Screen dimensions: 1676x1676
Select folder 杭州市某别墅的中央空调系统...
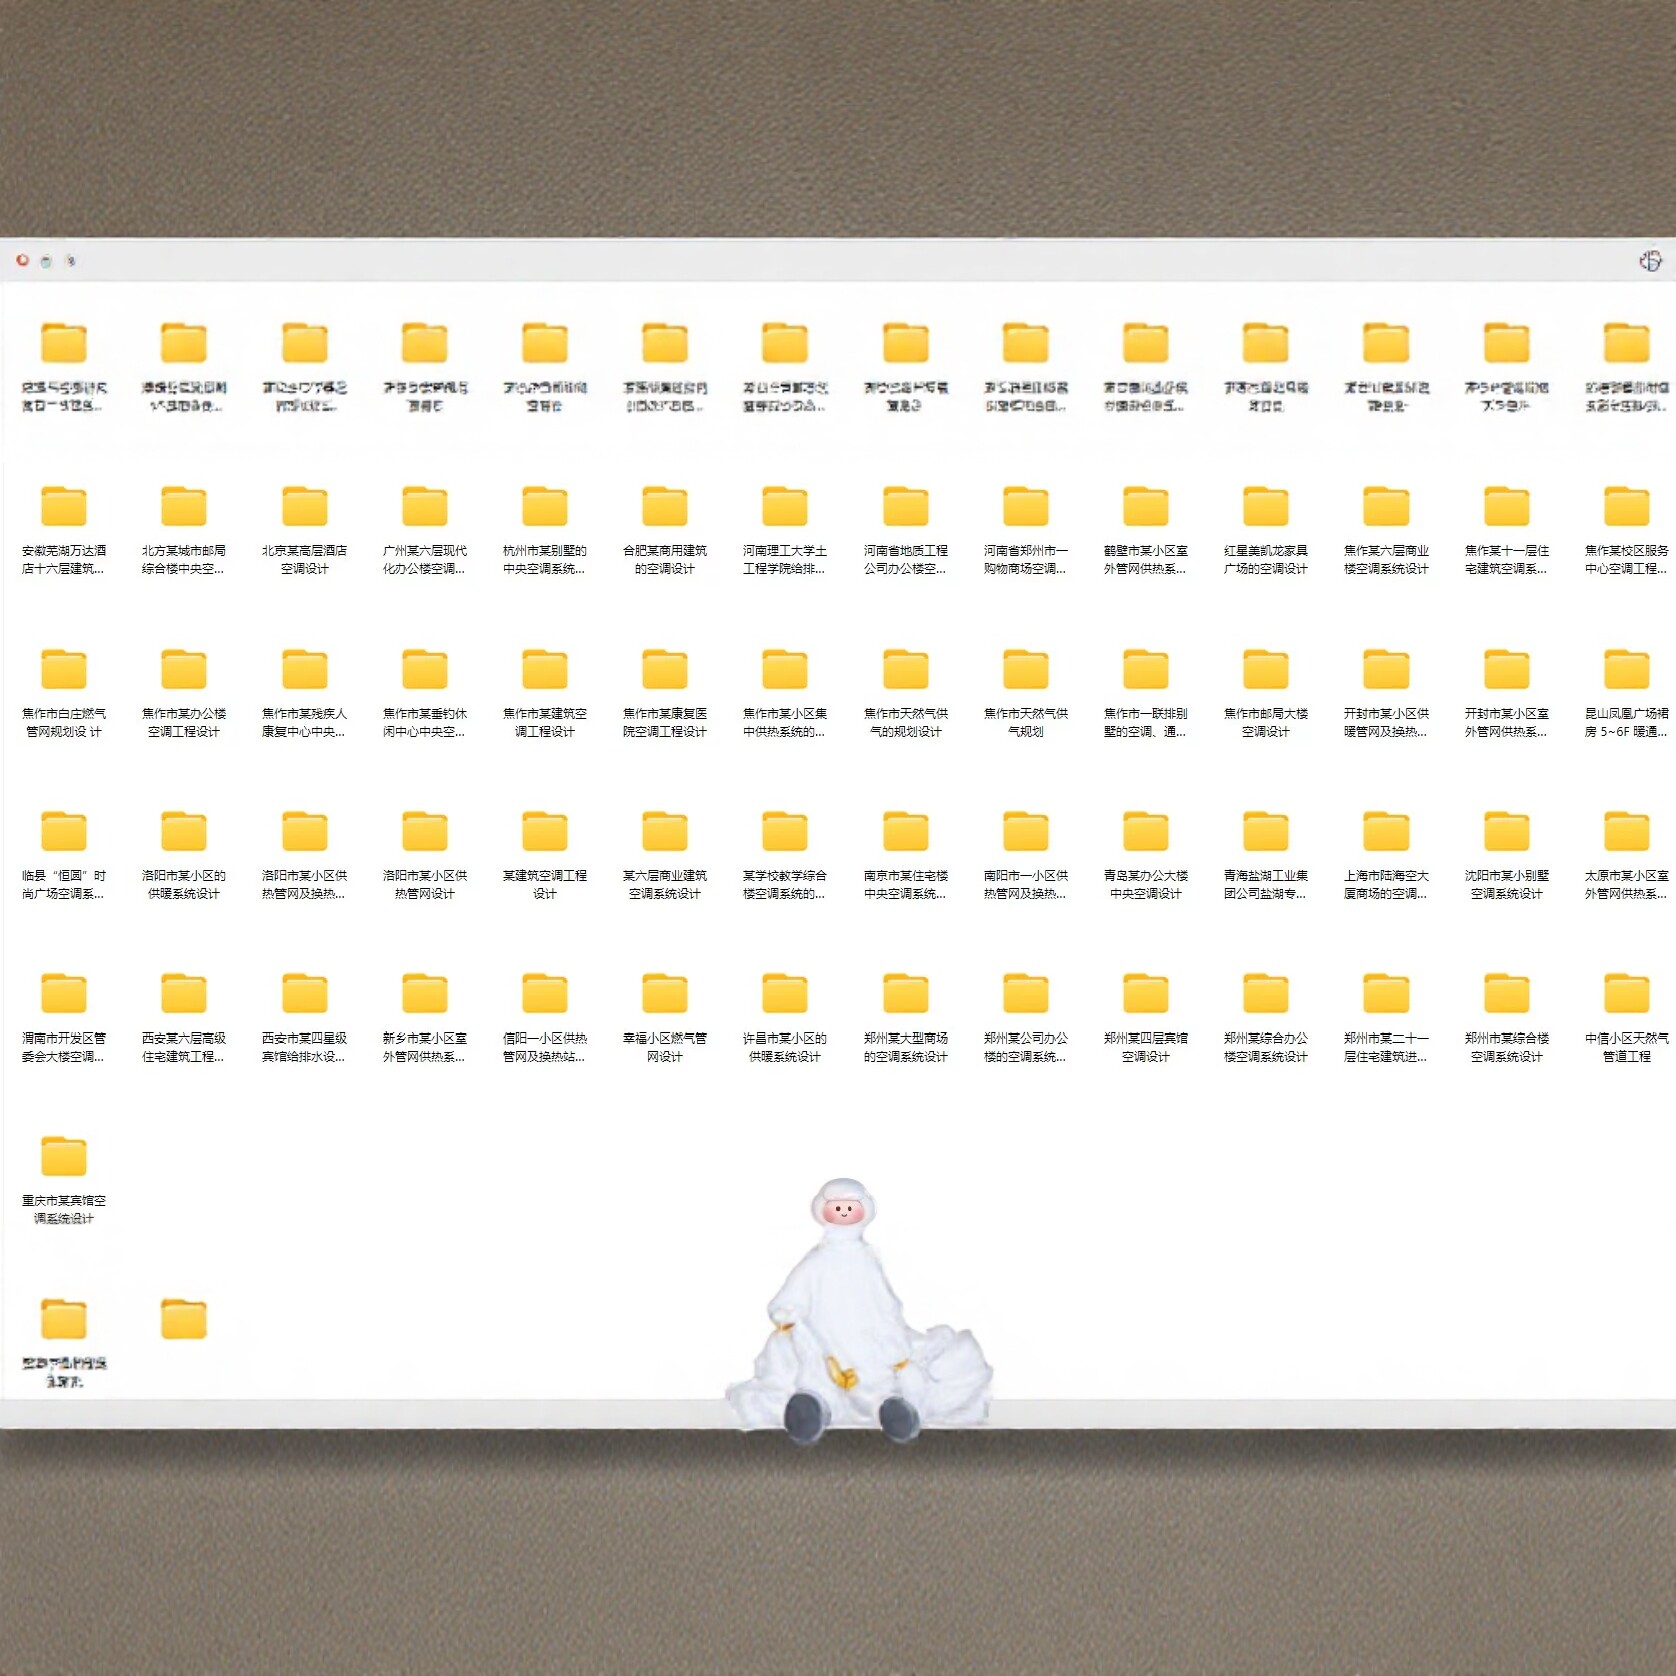pos(545,507)
